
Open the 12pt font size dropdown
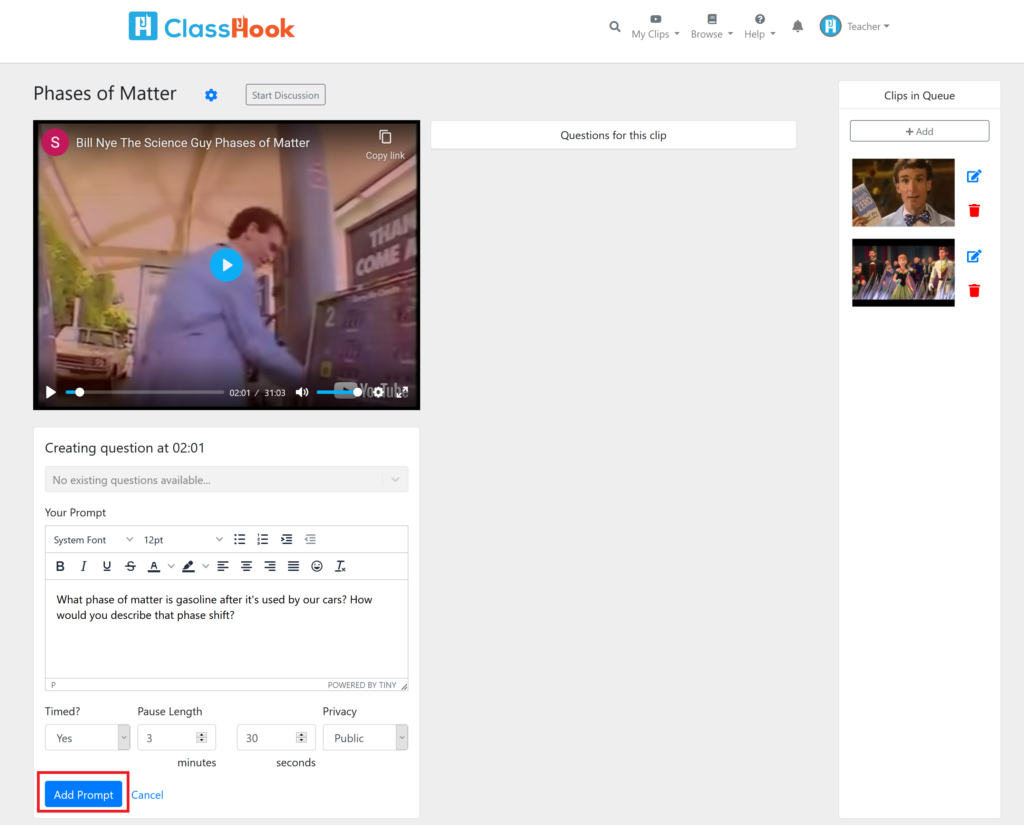point(183,540)
